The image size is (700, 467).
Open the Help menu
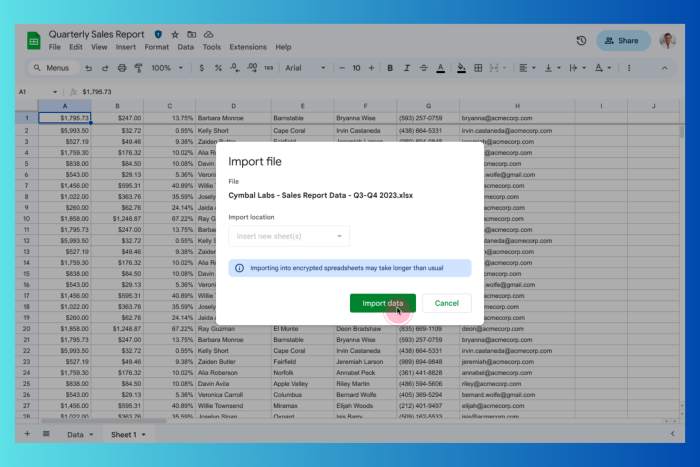pyautogui.click(x=283, y=47)
